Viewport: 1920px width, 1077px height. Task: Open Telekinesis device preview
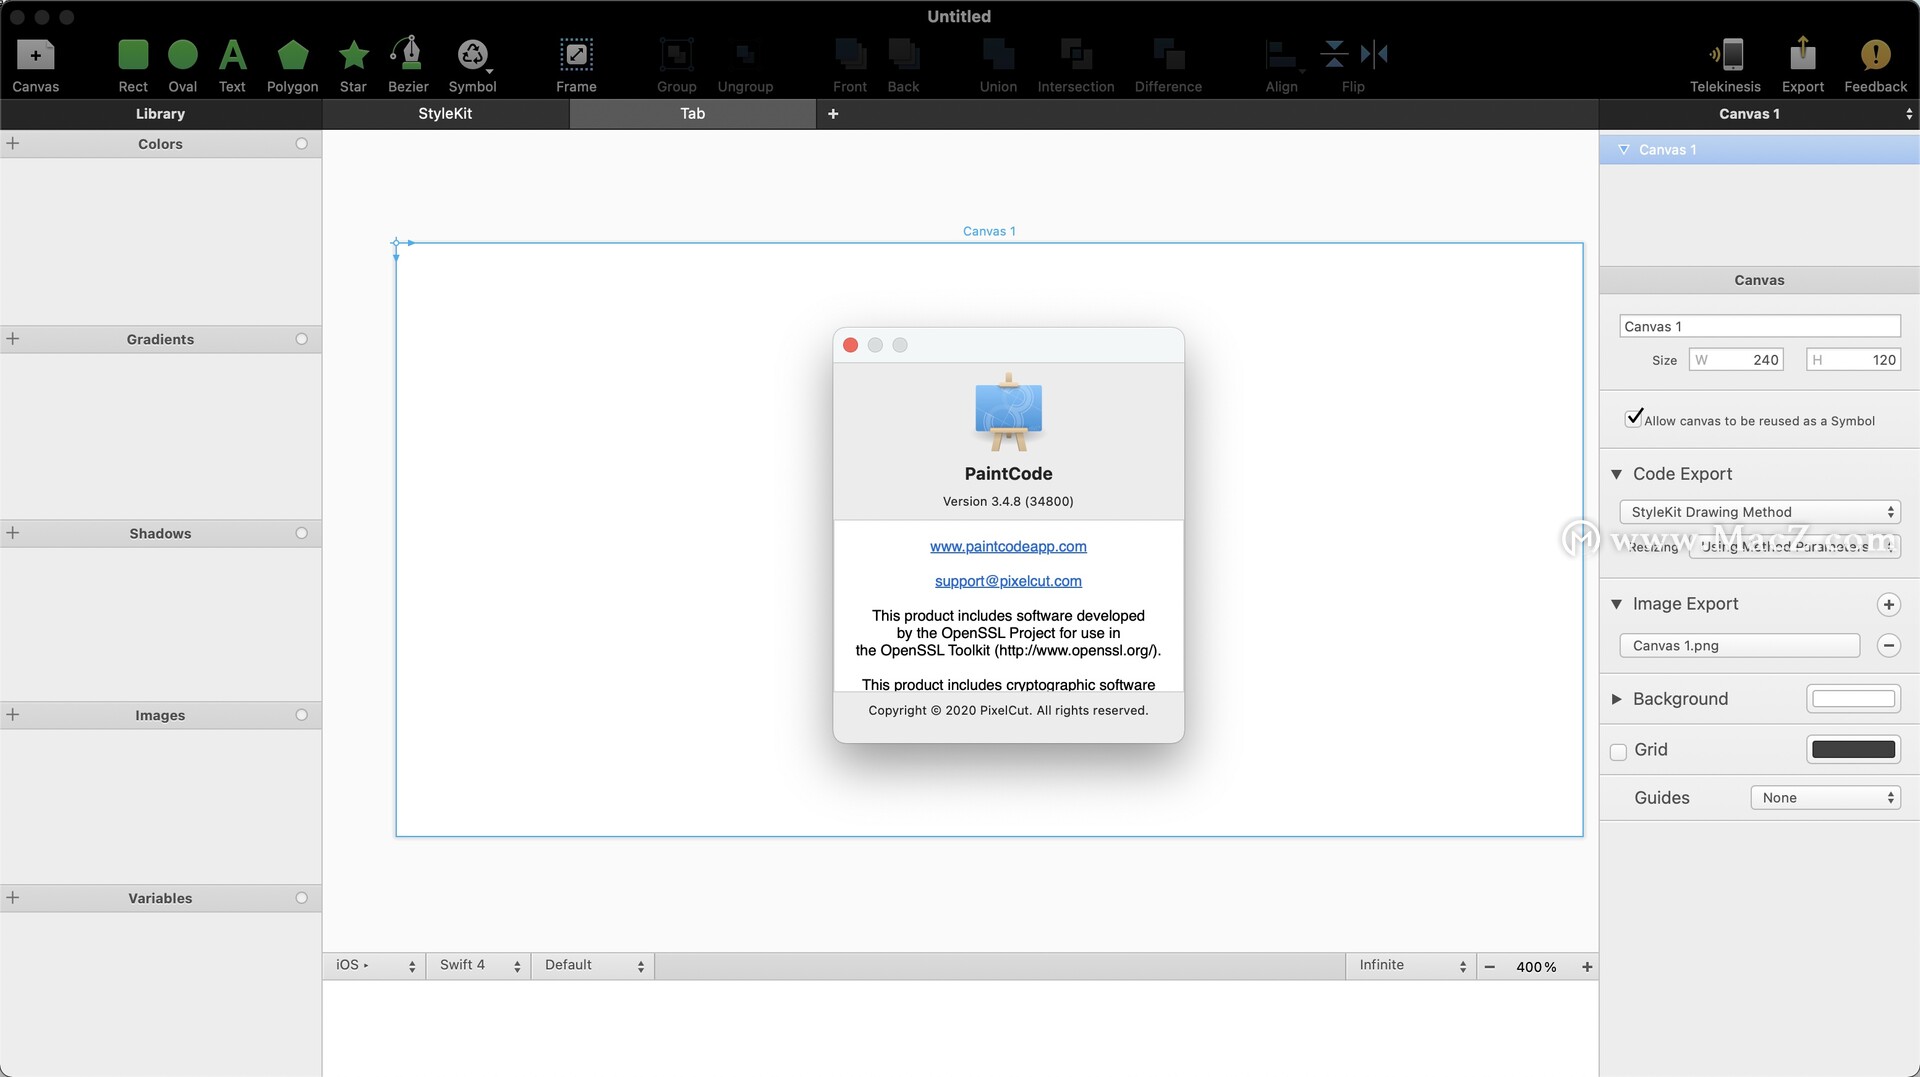(x=1725, y=65)
